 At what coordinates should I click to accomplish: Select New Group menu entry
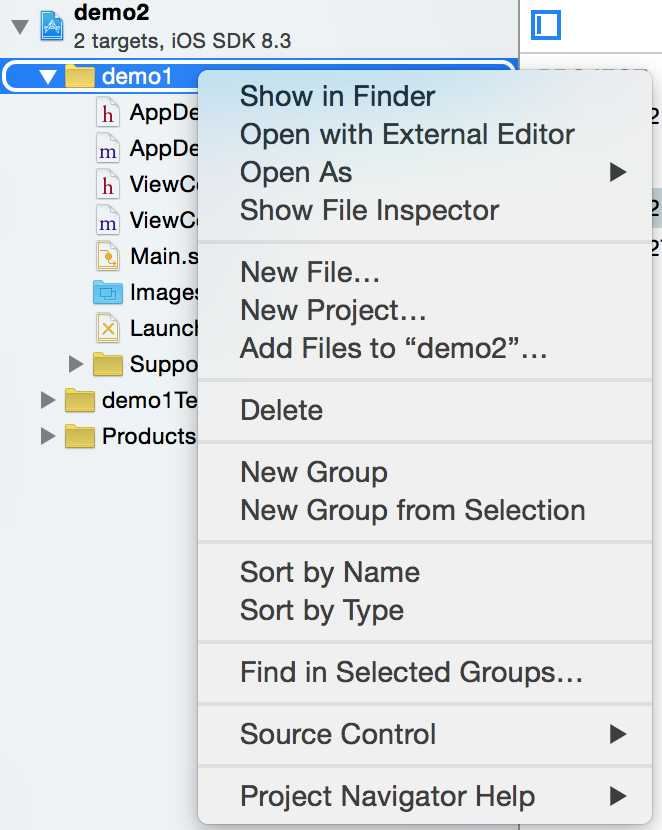click(313, 472)
